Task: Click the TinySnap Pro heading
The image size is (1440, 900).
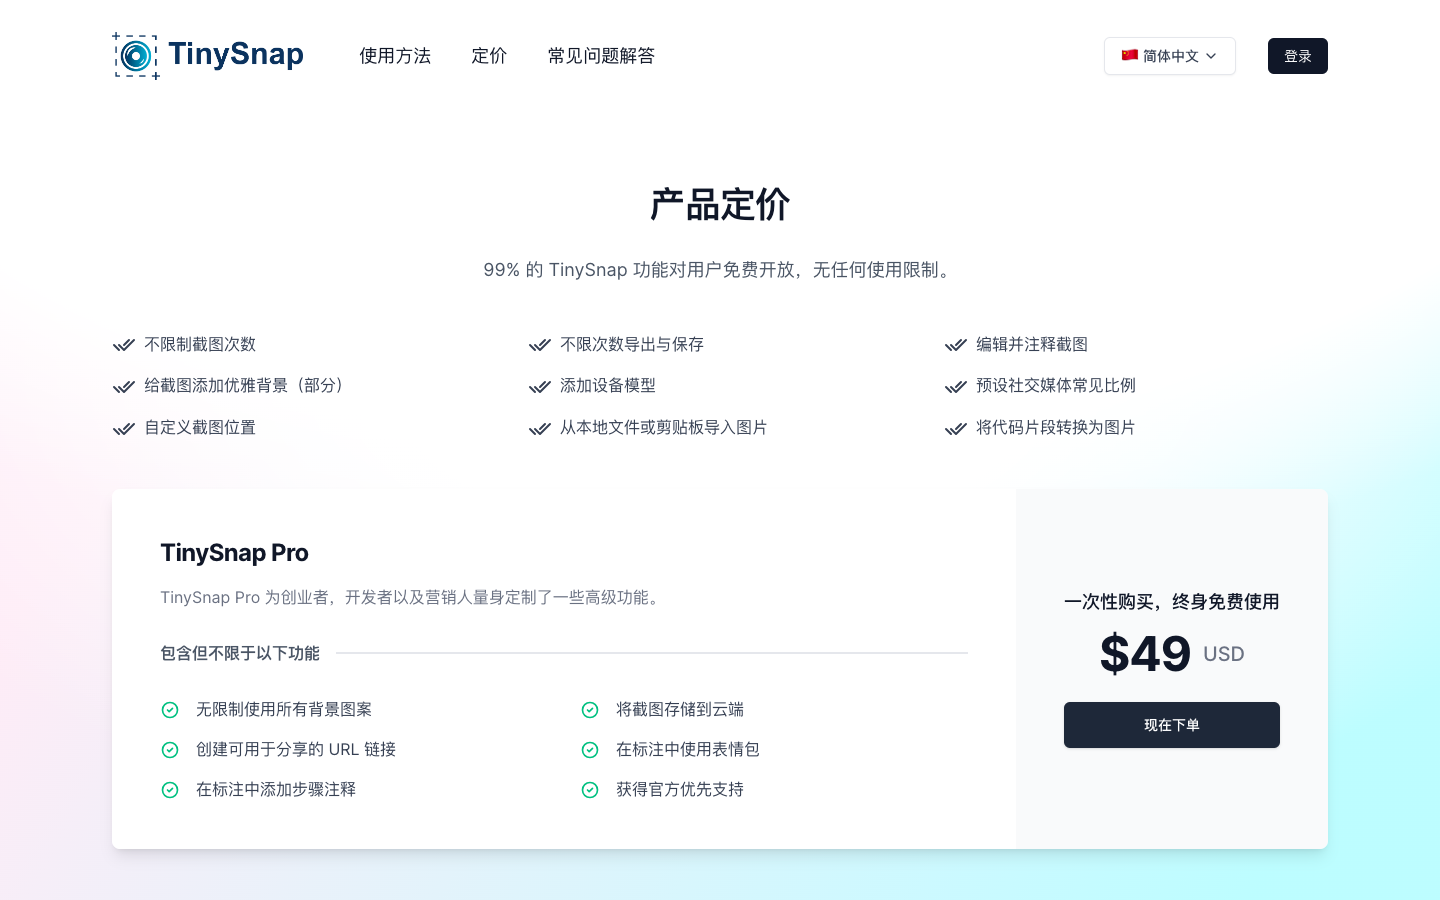Action: (x=234, y=553)
